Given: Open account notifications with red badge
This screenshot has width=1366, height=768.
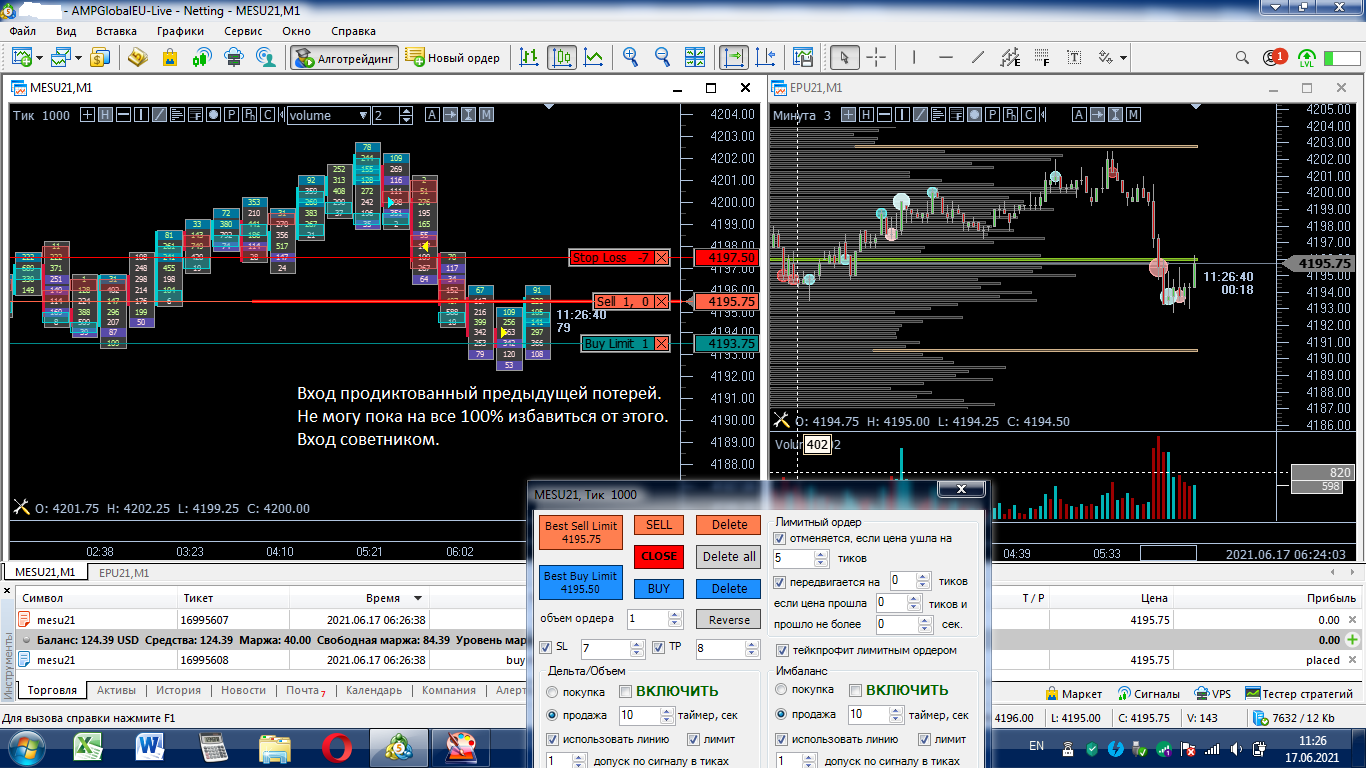Looking at the screenshot, I should point(1274,57).
